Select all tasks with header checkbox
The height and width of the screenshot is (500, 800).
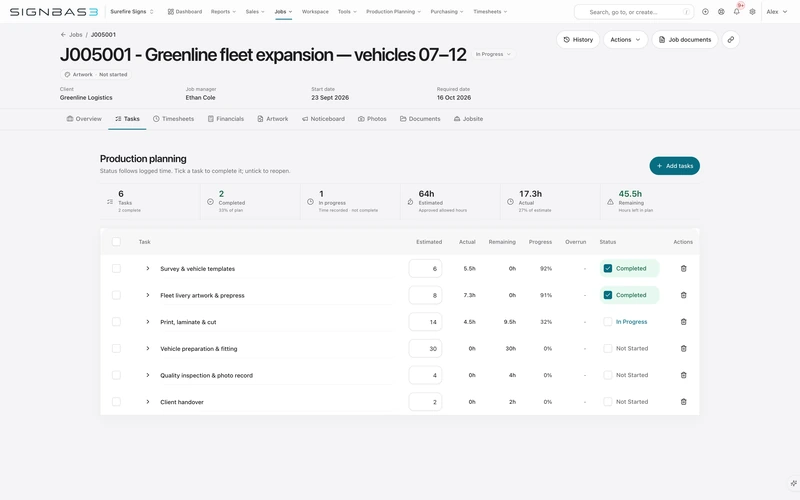[116, 242]
